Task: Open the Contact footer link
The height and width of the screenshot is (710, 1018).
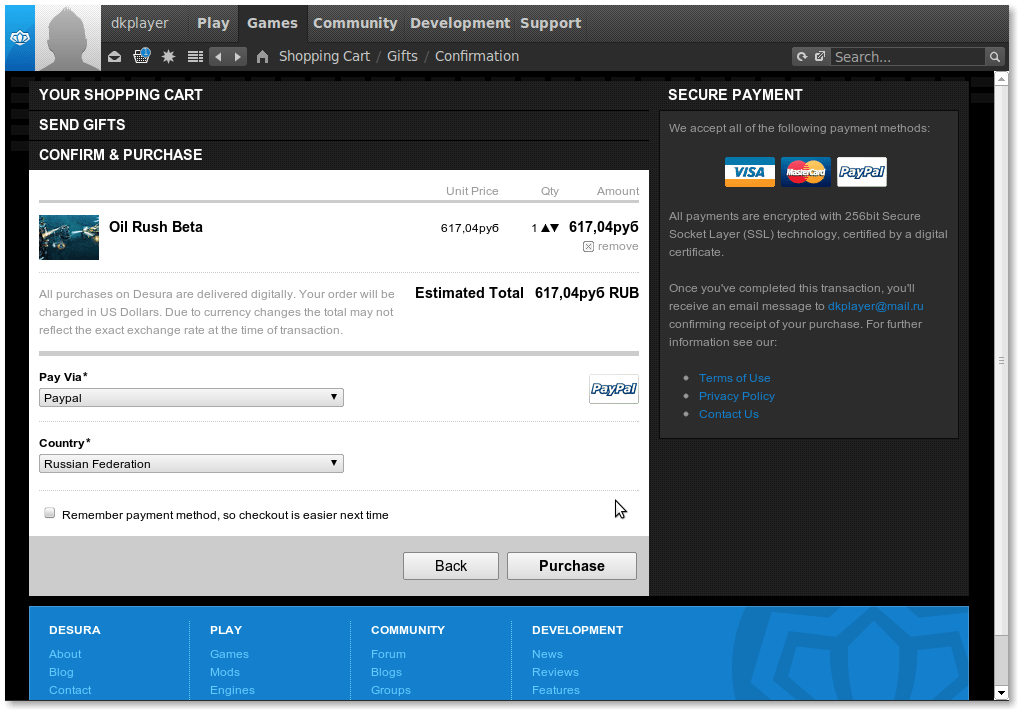Action: click(x=70, y=691)
